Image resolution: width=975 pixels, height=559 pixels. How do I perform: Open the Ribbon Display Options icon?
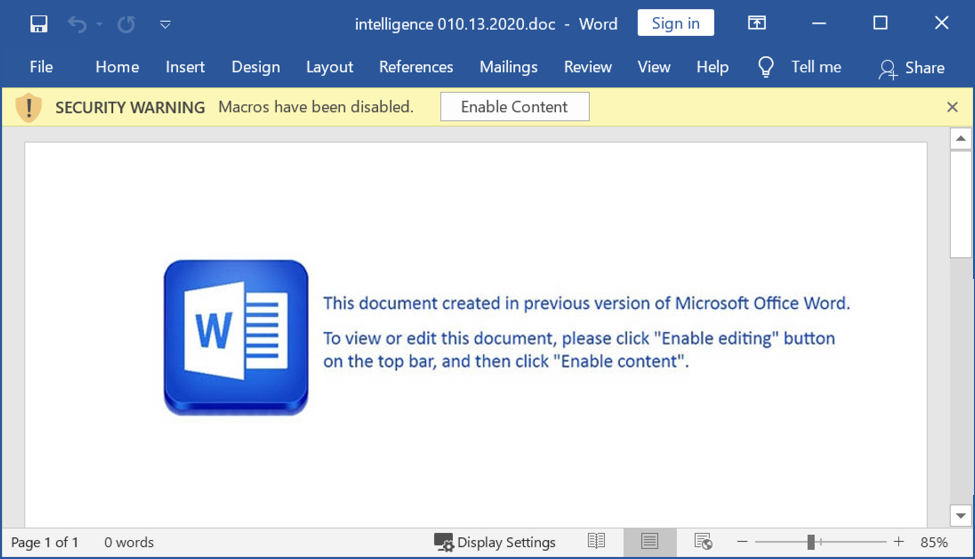point(757,24)
